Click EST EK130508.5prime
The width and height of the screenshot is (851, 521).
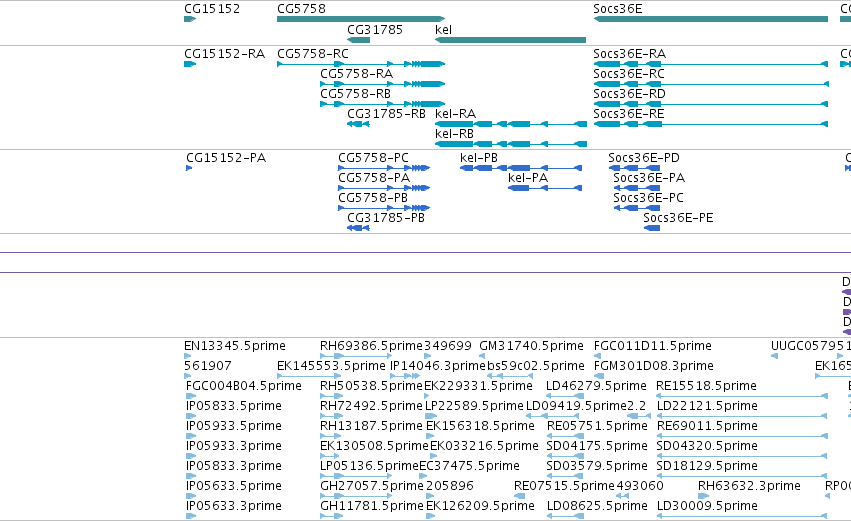coord(374,447)
